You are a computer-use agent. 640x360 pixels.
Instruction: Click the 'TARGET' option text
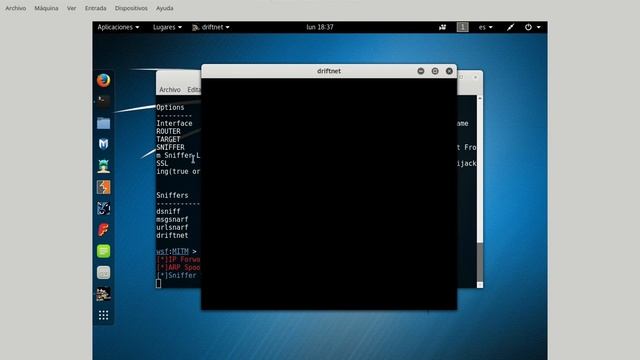click(168, 139)
